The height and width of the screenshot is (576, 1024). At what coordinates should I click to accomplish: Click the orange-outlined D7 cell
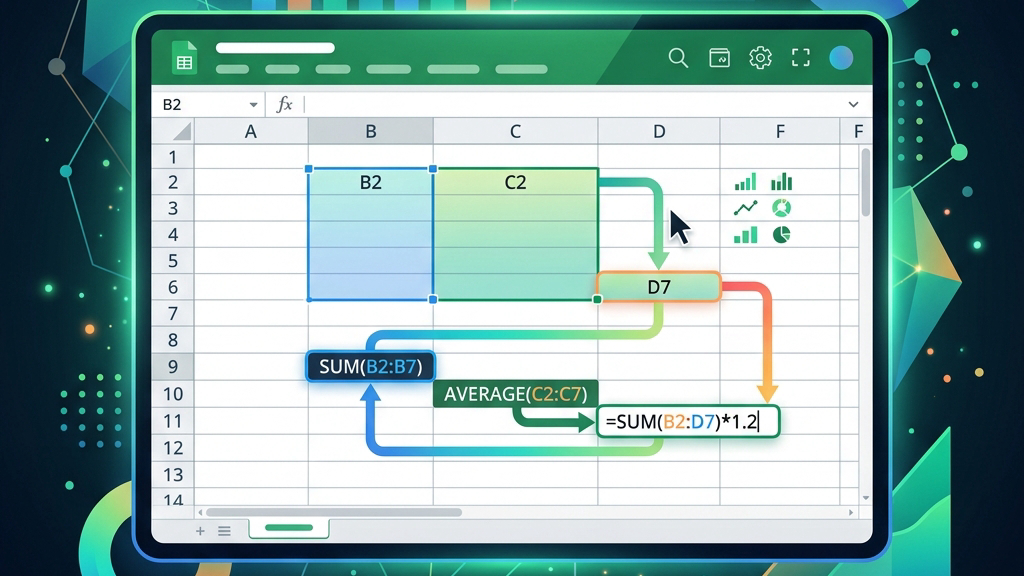(x=659, y=287)
